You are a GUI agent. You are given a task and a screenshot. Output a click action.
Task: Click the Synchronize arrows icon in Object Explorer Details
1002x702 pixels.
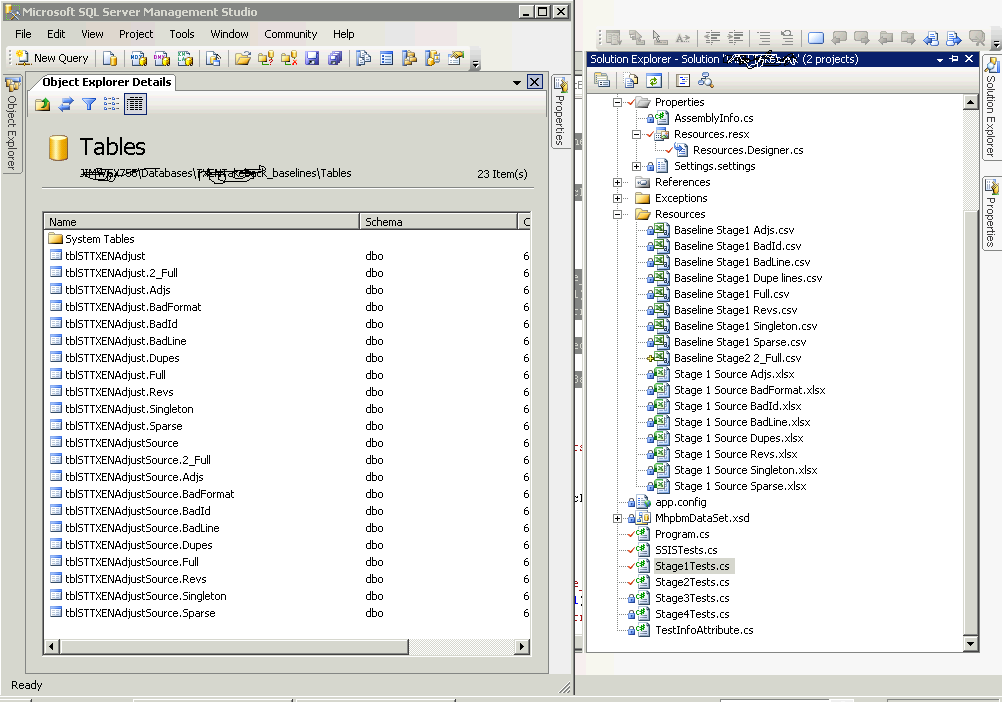pos(66,104)
